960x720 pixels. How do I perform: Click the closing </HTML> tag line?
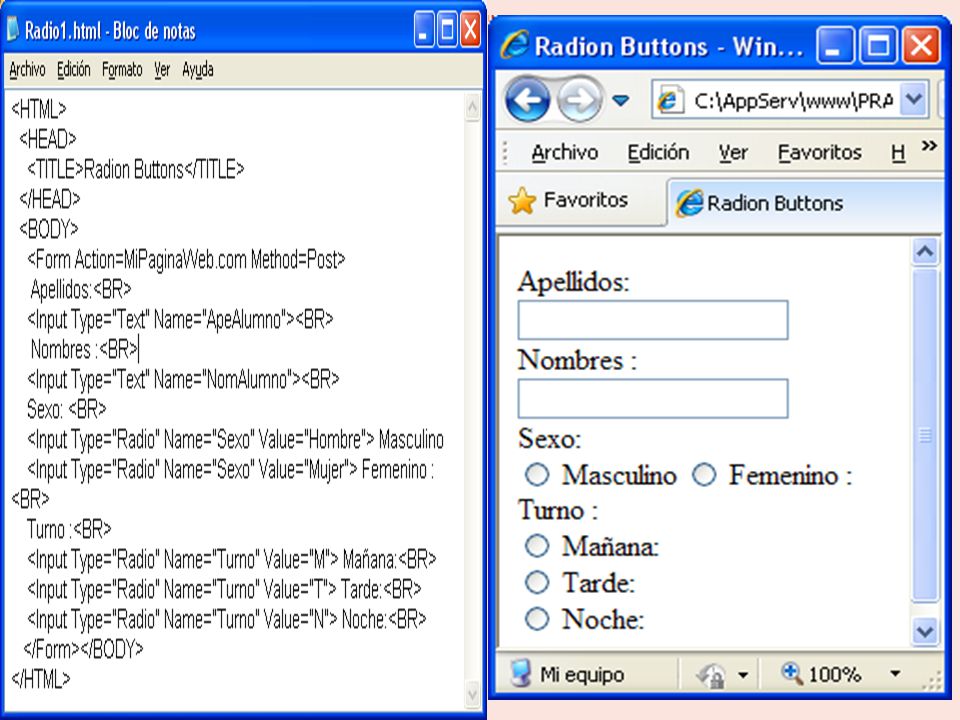point(41,679)
